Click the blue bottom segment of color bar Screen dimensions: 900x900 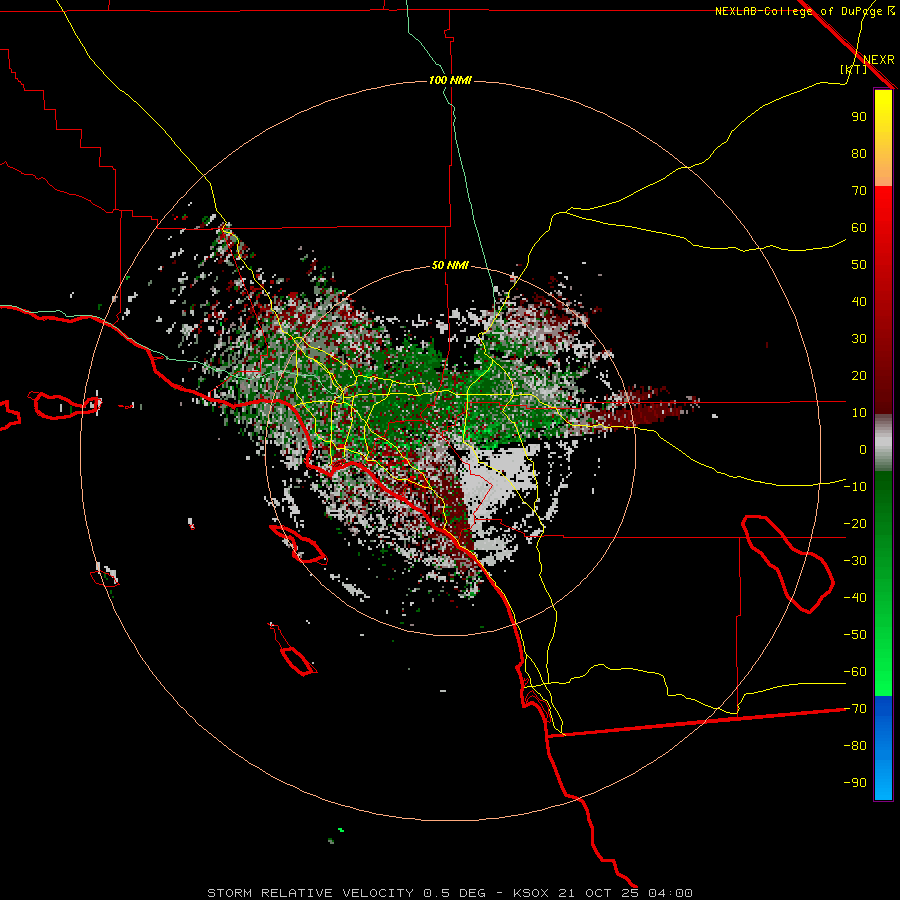[x=883, y=748]
